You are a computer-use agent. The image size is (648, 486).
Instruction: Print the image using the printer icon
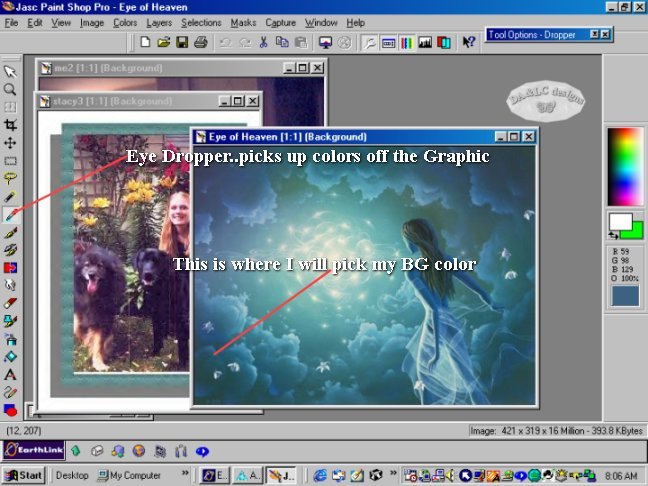coord(201,42)
